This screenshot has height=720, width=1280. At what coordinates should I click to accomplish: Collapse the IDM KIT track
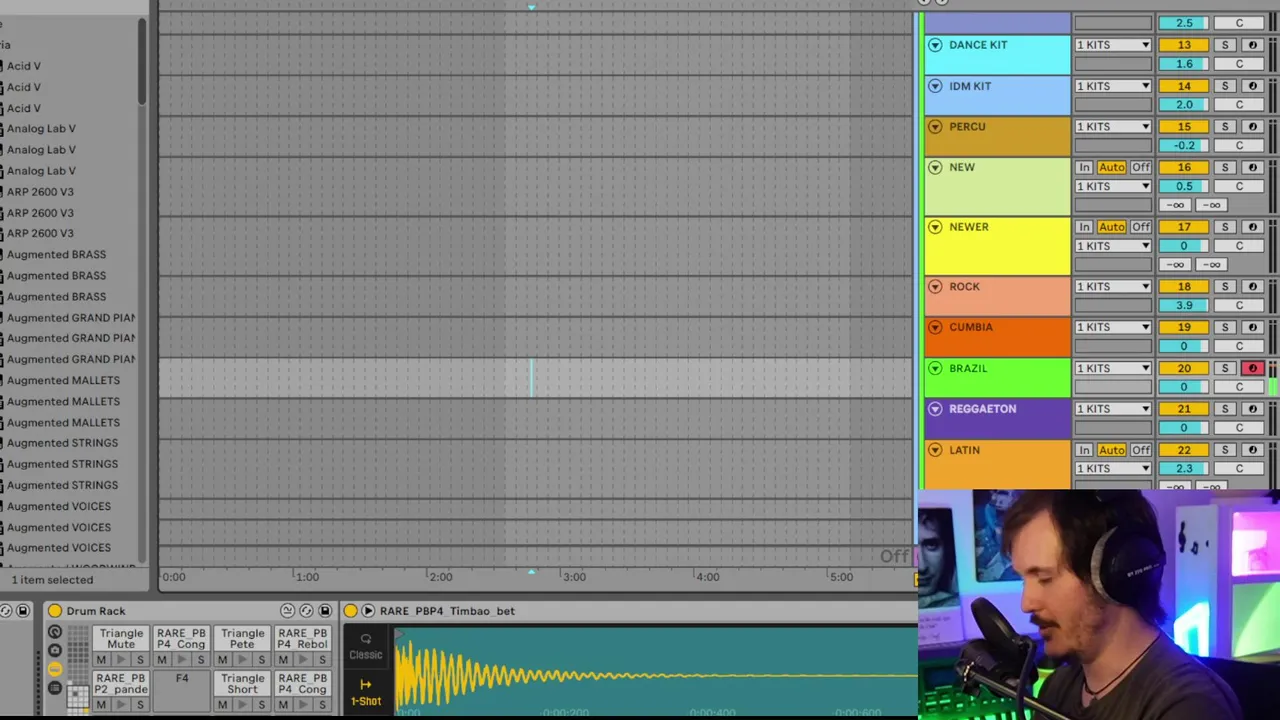tap(935, 86)
